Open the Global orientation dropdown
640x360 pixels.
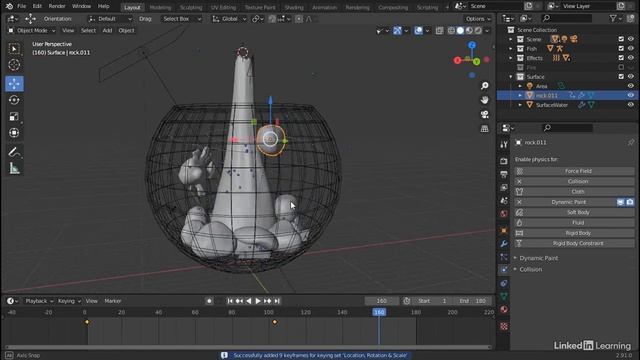click(x=230, y=19)
